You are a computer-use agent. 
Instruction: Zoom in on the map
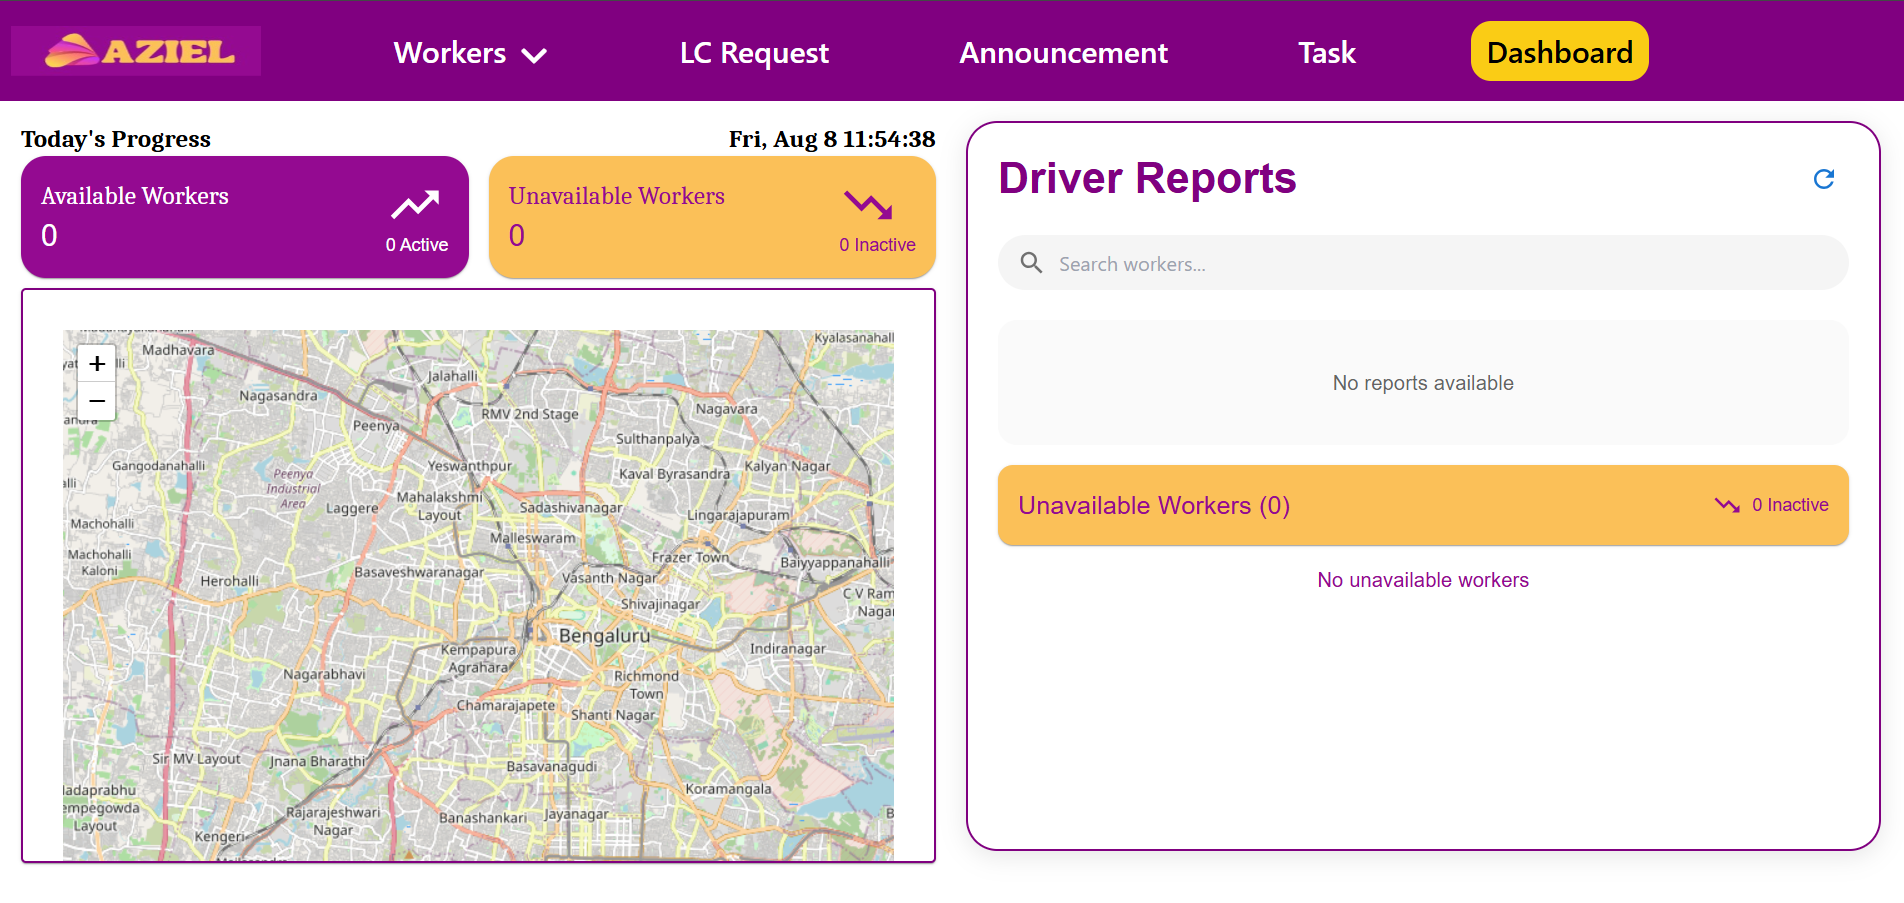pos(97,364)
